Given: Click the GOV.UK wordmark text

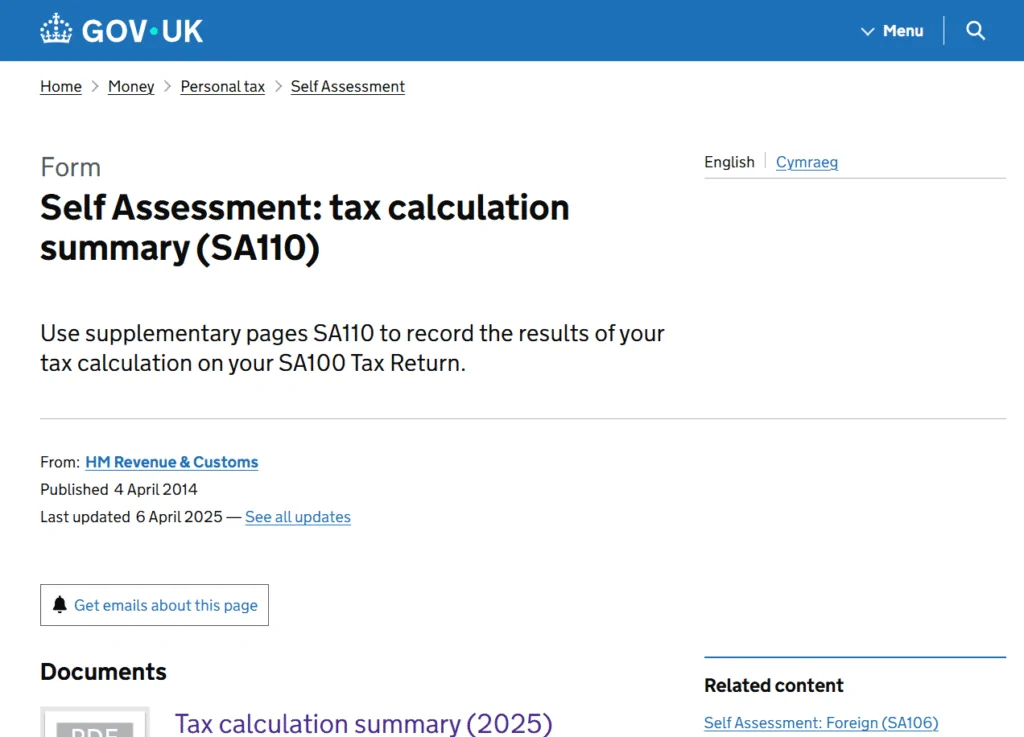Looking at the screenshot, I should (142, 31).
